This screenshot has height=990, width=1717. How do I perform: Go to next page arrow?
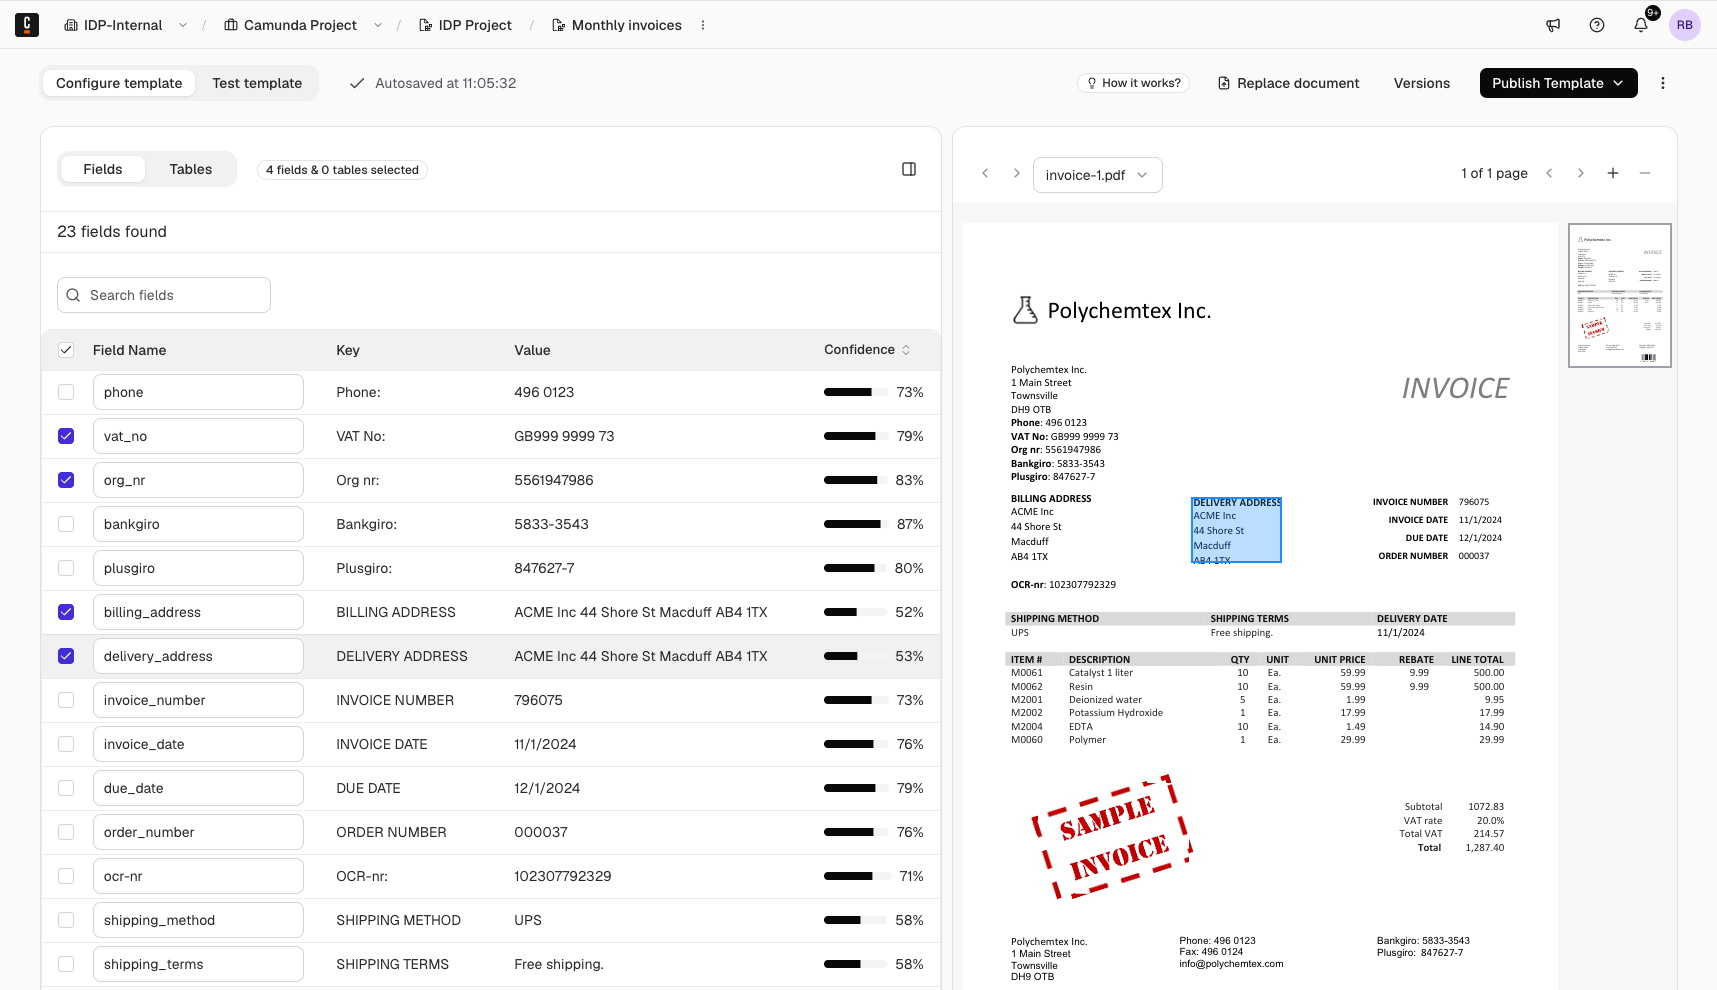pos(1581,173)
